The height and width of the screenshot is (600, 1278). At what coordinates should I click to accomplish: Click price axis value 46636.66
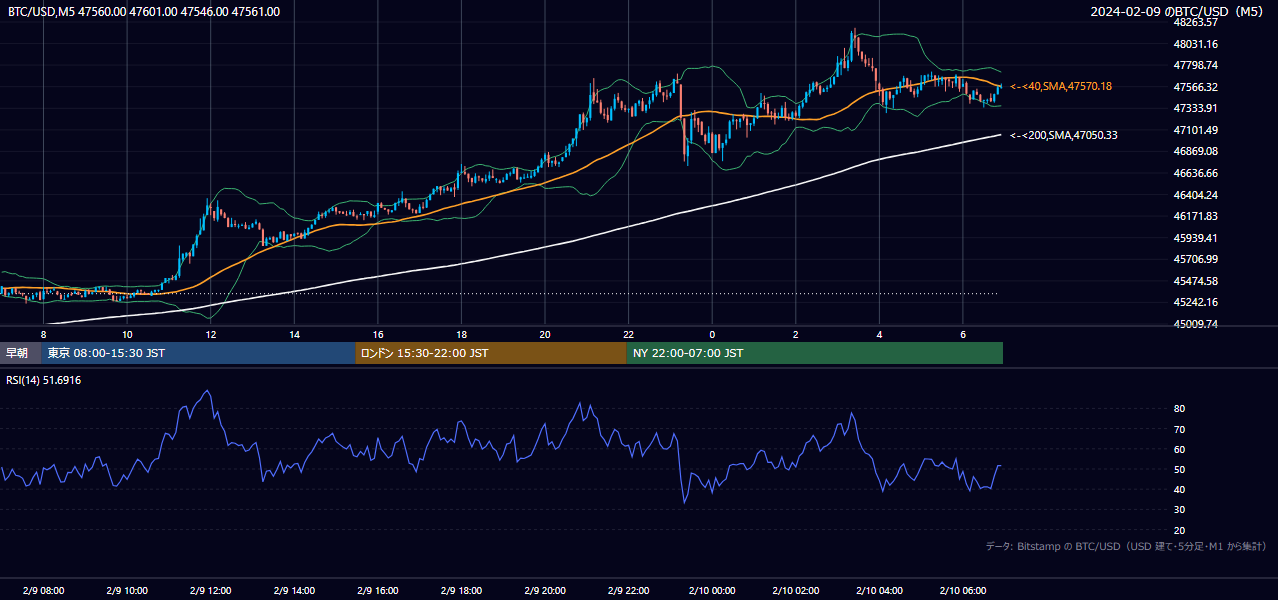1195,173
